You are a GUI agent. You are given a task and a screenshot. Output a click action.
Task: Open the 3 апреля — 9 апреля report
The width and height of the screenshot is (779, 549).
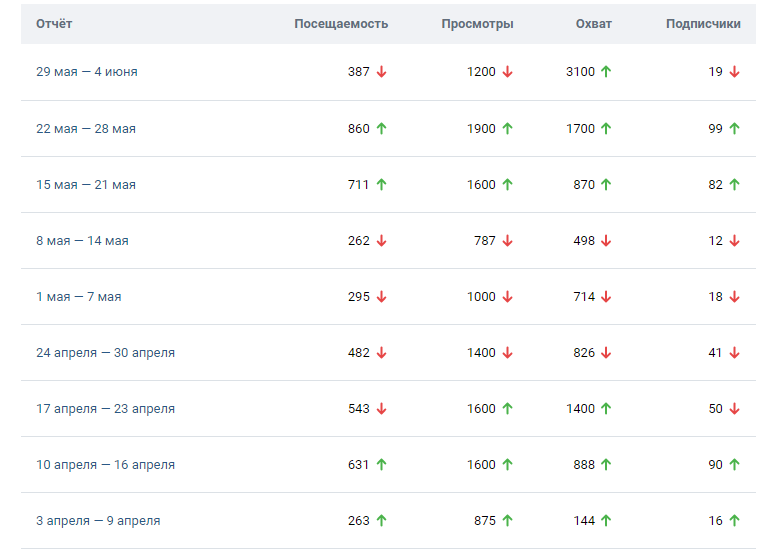[x=98, y=521]
